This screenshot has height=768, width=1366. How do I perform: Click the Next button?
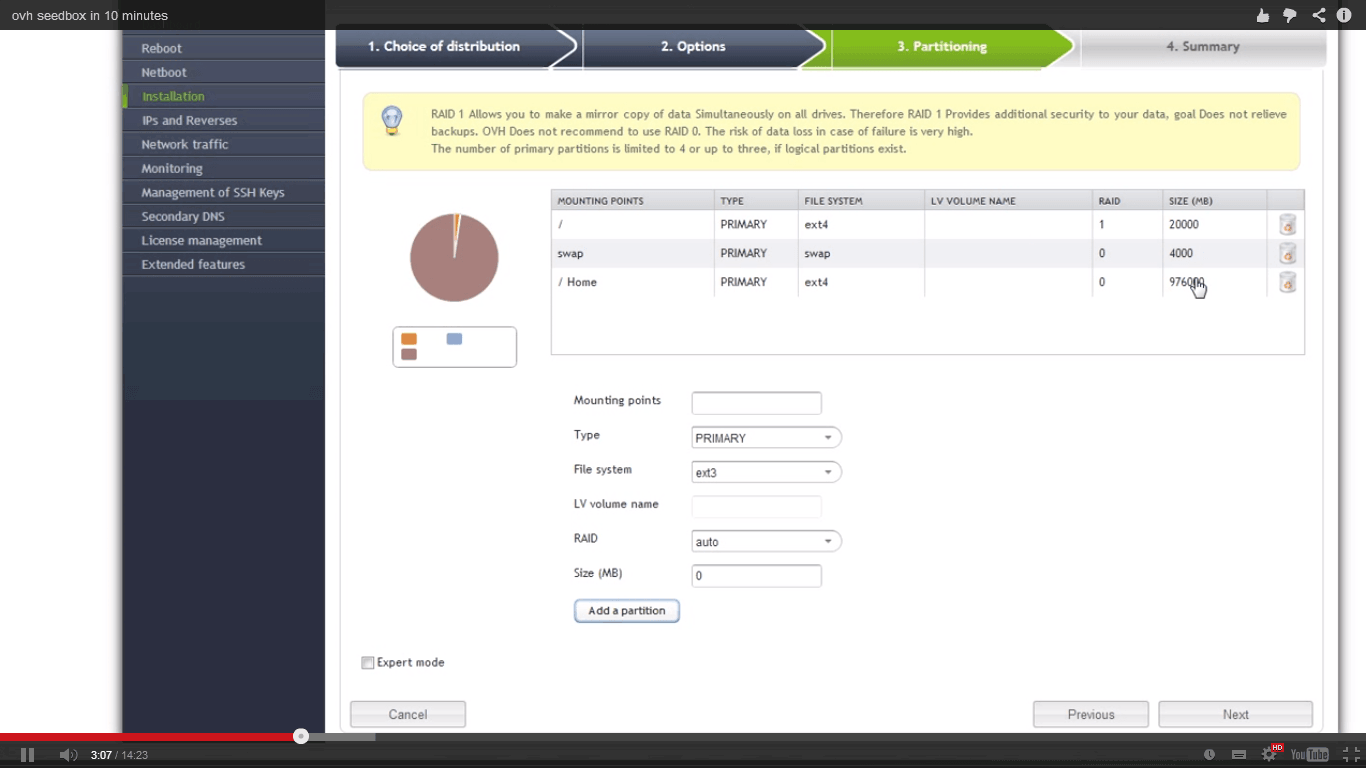click(1235, 714)
